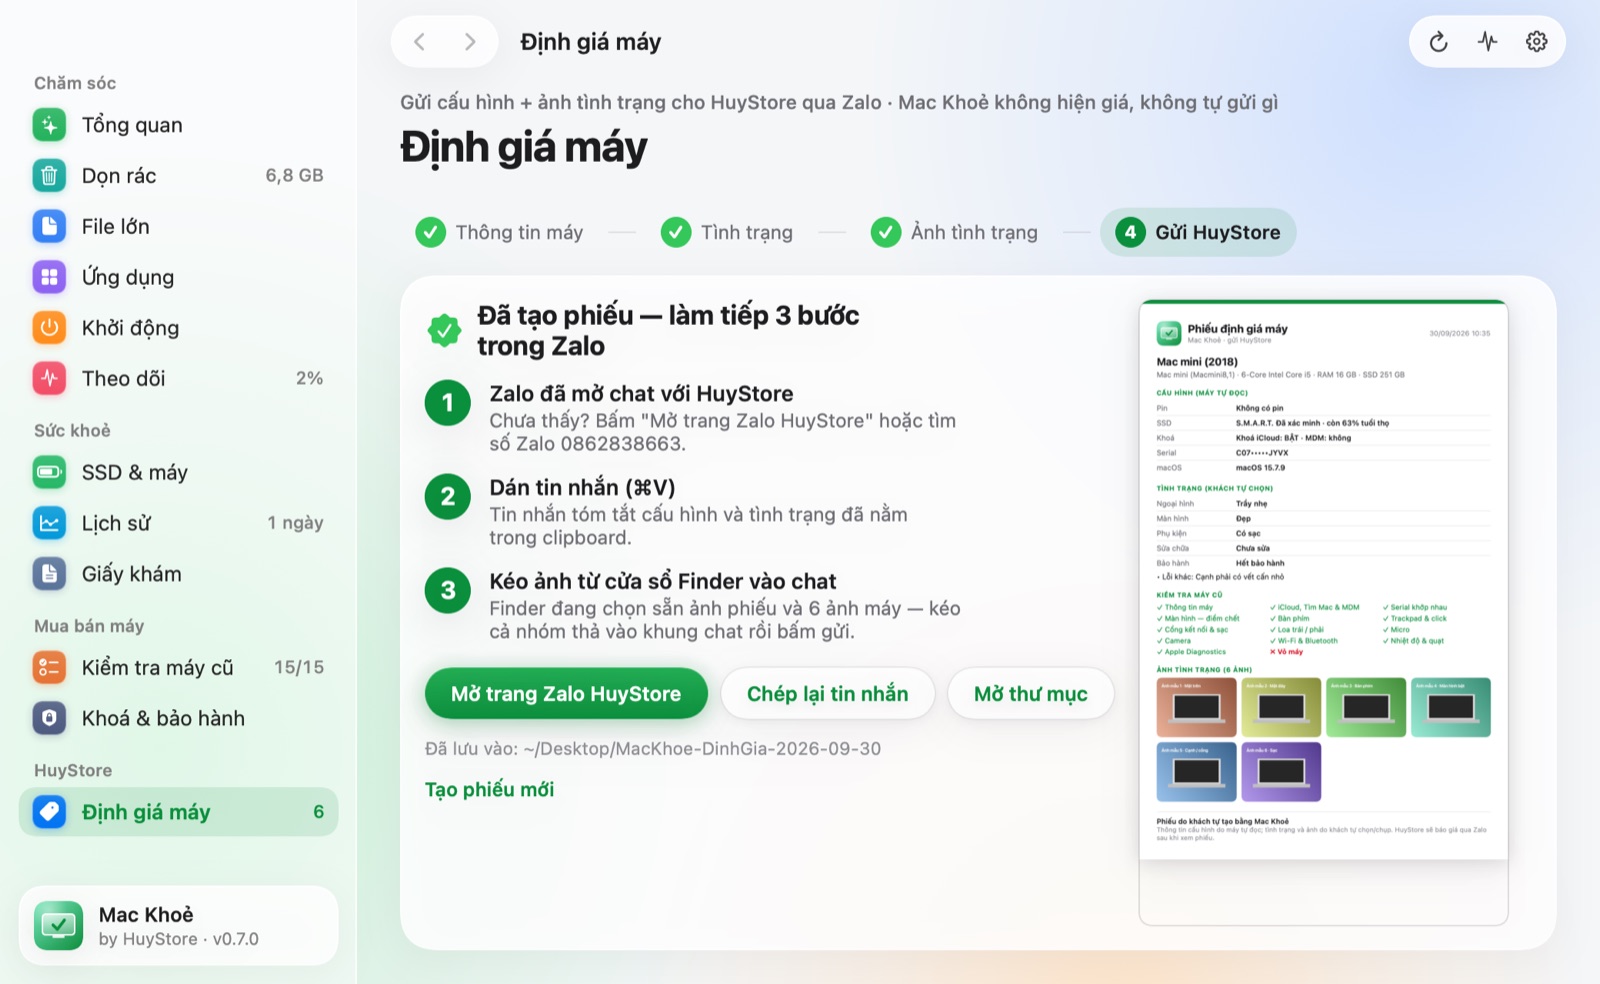Screen dimensions: 1600x984
Task: Open the SSD & máy battery icon
Action: point(49,472)
